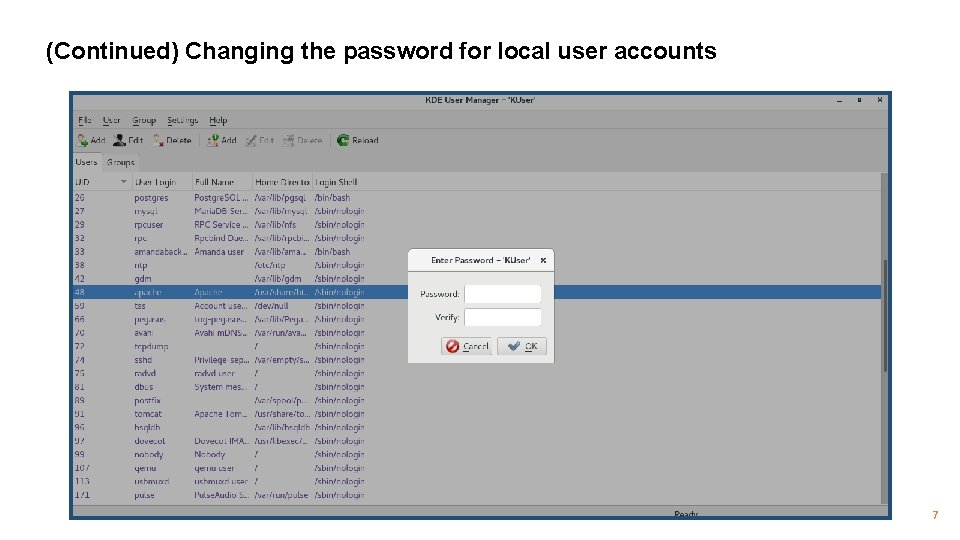
Task: Click the /var/lib/gdm home directory cell
Action: [x=278, y=279]
